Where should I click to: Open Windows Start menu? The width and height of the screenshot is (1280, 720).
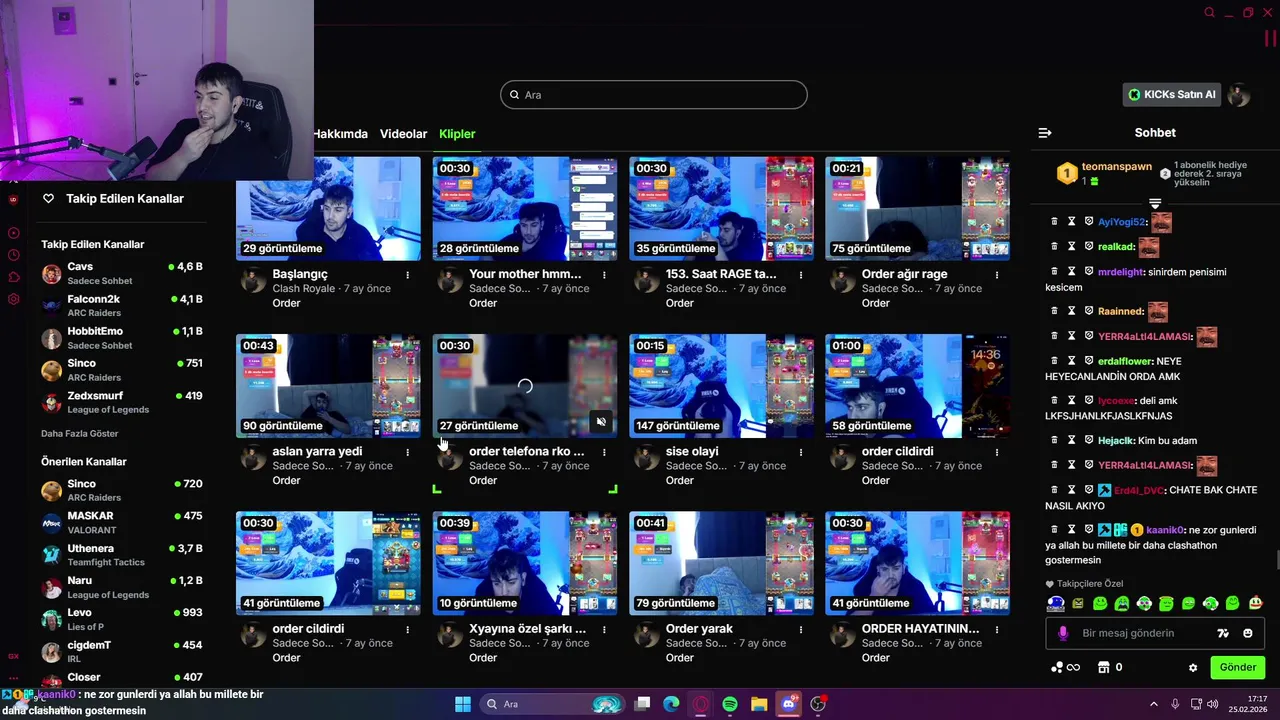pos(463,704)
